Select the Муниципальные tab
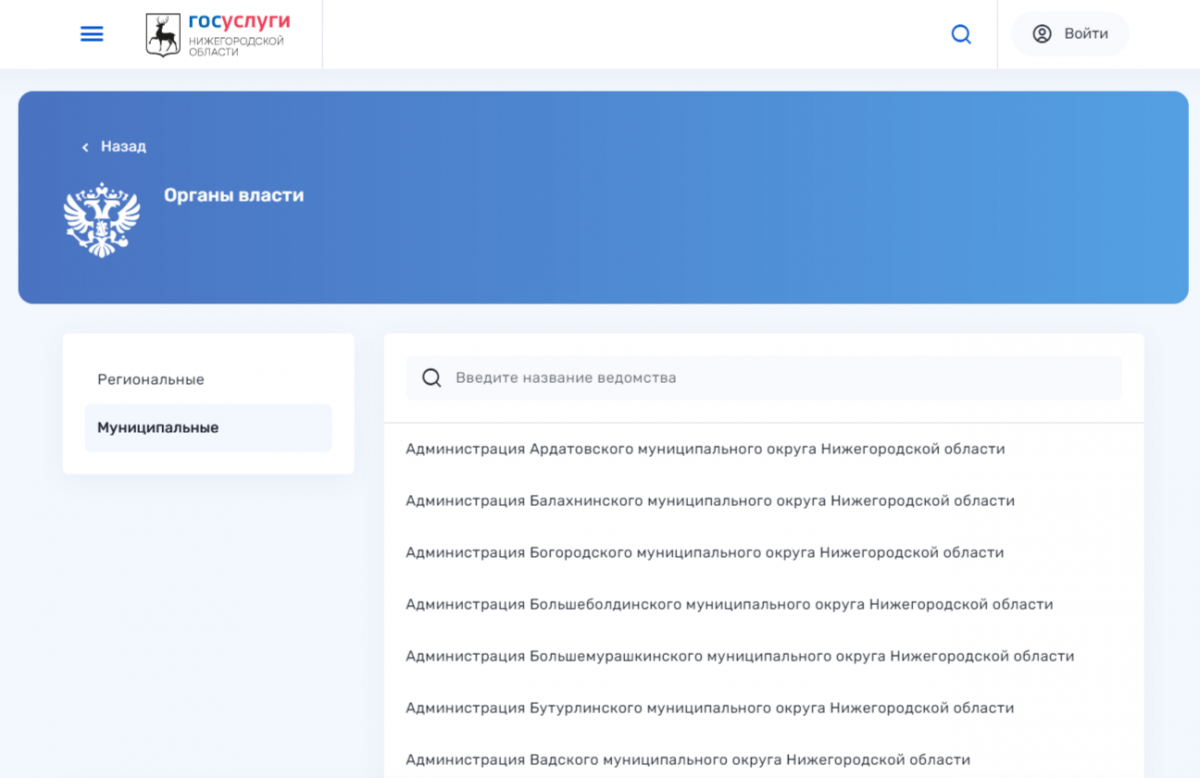Screen dimensions: 1200x778 pos(158,427)
